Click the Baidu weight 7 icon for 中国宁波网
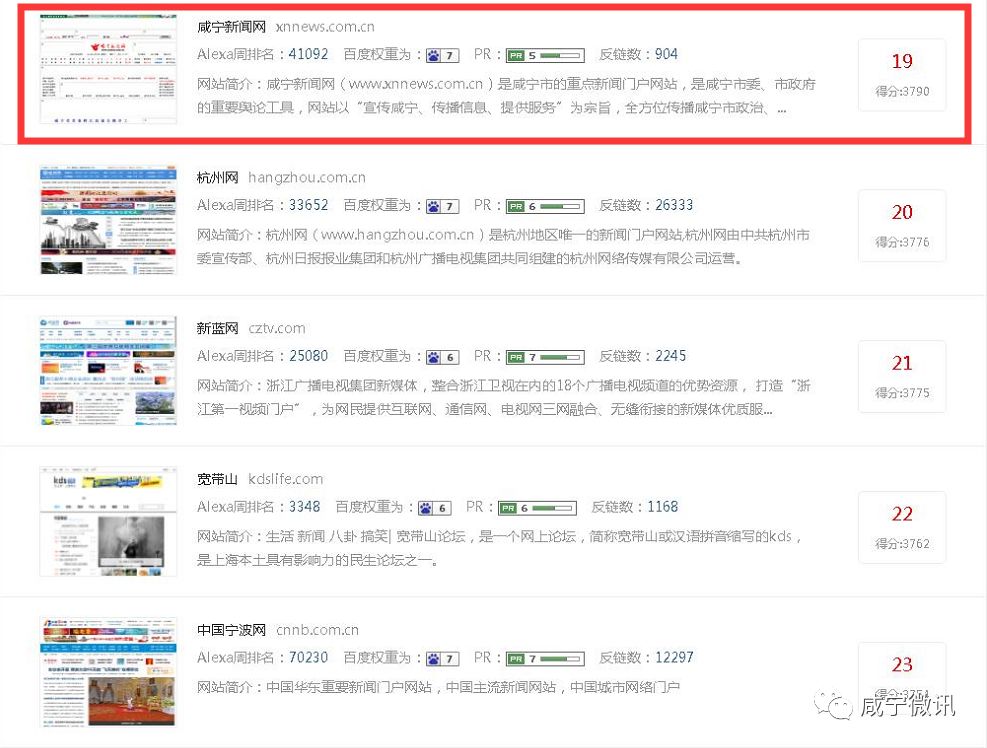 [x=440, y=658]
